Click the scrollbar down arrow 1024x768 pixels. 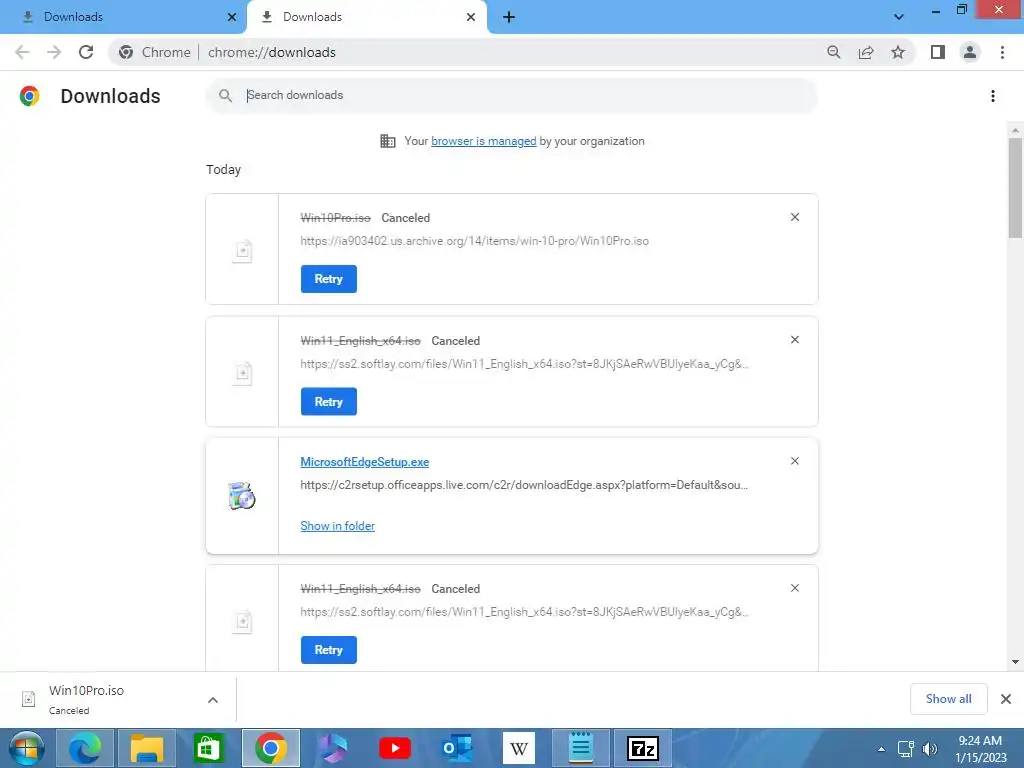click(x=1015, y=662)
